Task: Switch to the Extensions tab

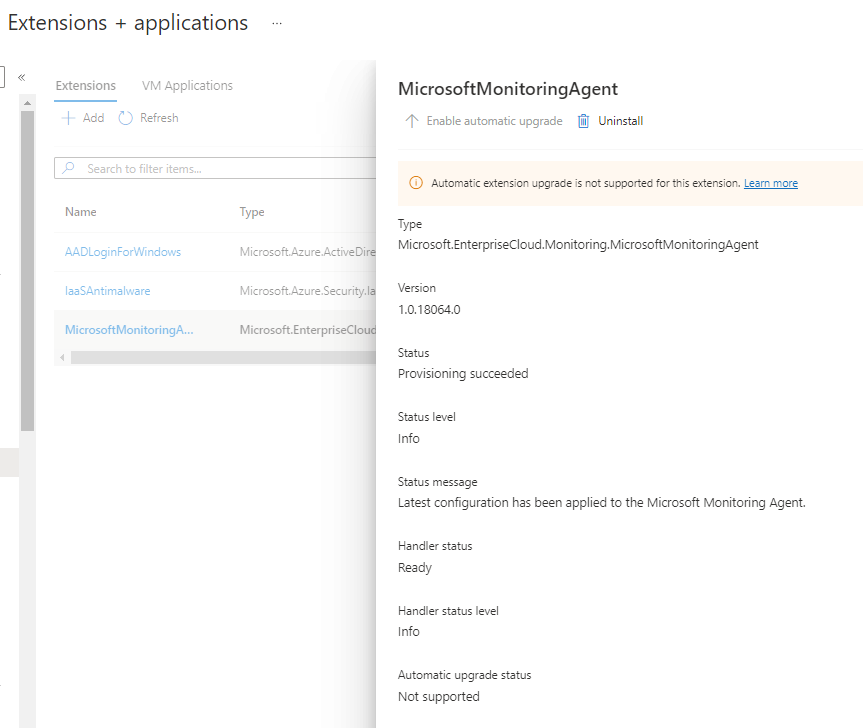Action: point(85,86)
